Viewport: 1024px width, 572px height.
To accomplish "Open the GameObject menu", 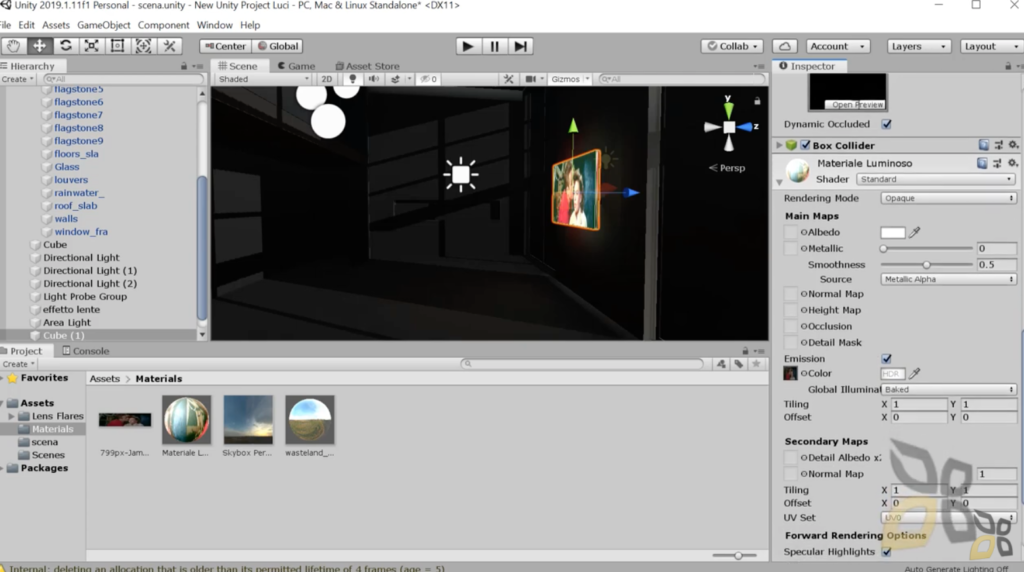I will pos(103,25).
